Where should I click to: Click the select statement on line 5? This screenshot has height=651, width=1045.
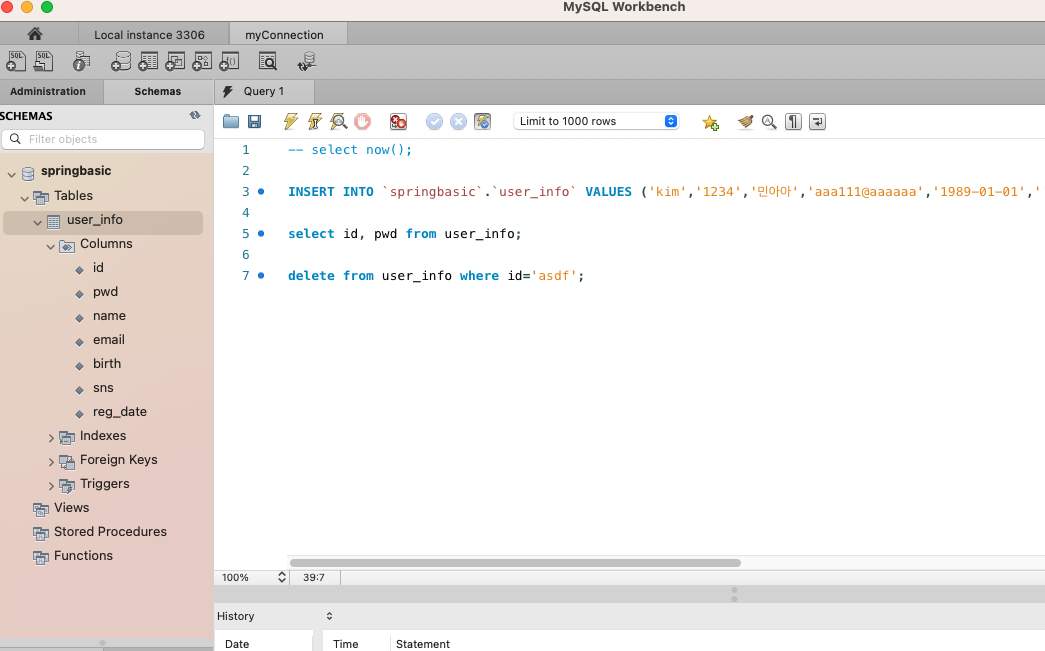click(405, 234)
